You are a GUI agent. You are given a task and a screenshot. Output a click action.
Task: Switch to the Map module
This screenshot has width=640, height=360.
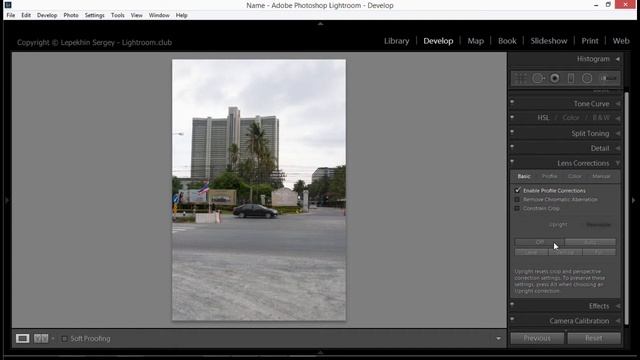tap(476, 41)
